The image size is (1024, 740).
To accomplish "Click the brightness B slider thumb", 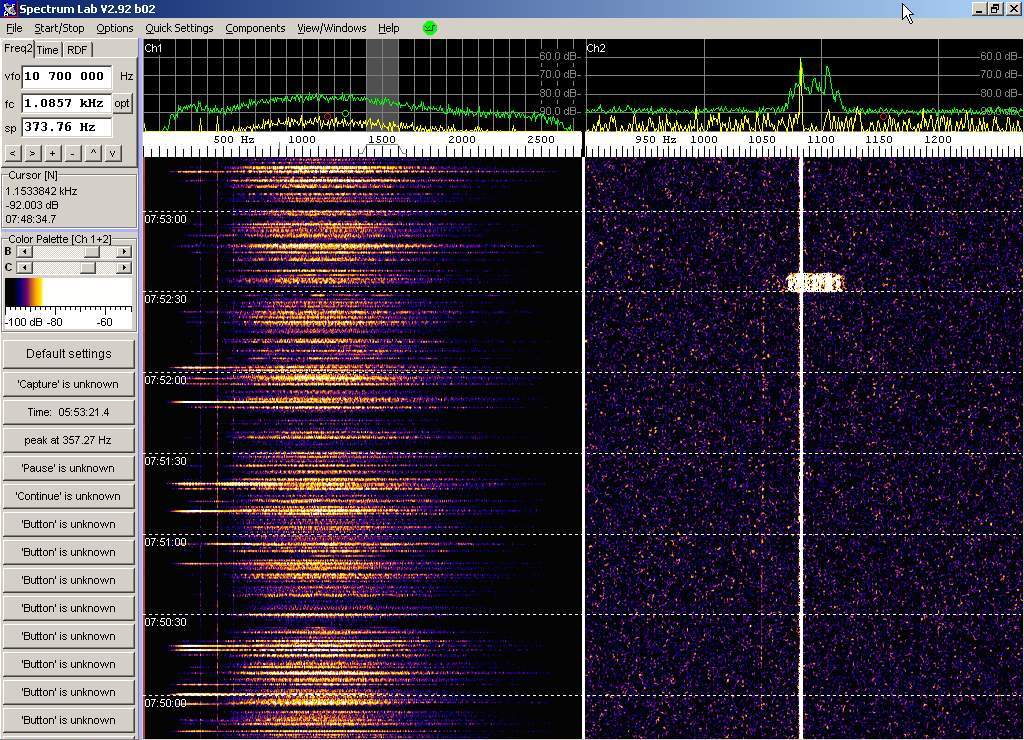I will pyautogui.click(x=91, y=252).
